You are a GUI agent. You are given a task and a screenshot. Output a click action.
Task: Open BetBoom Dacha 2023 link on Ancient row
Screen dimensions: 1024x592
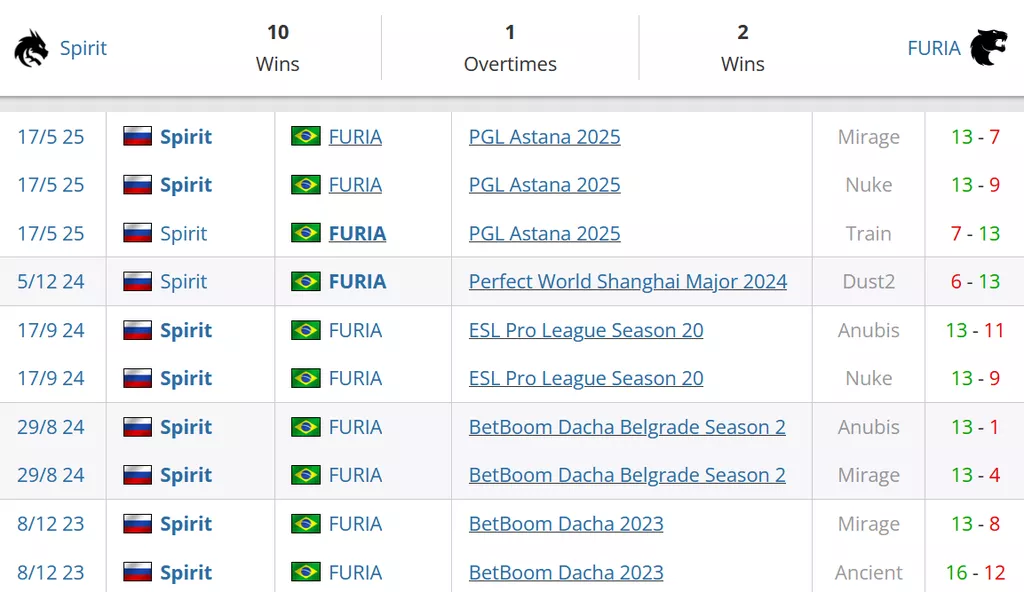(566, 572)
